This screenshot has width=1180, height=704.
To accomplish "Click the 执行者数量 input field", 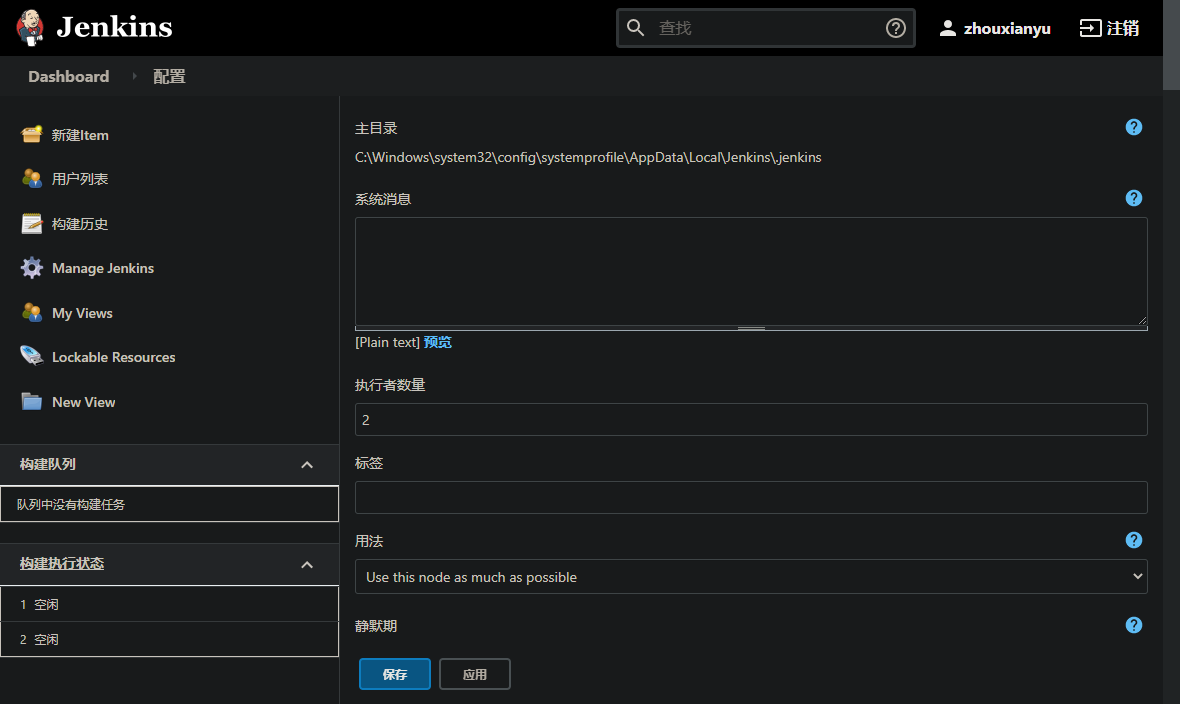I will click(x=751, y=419).
